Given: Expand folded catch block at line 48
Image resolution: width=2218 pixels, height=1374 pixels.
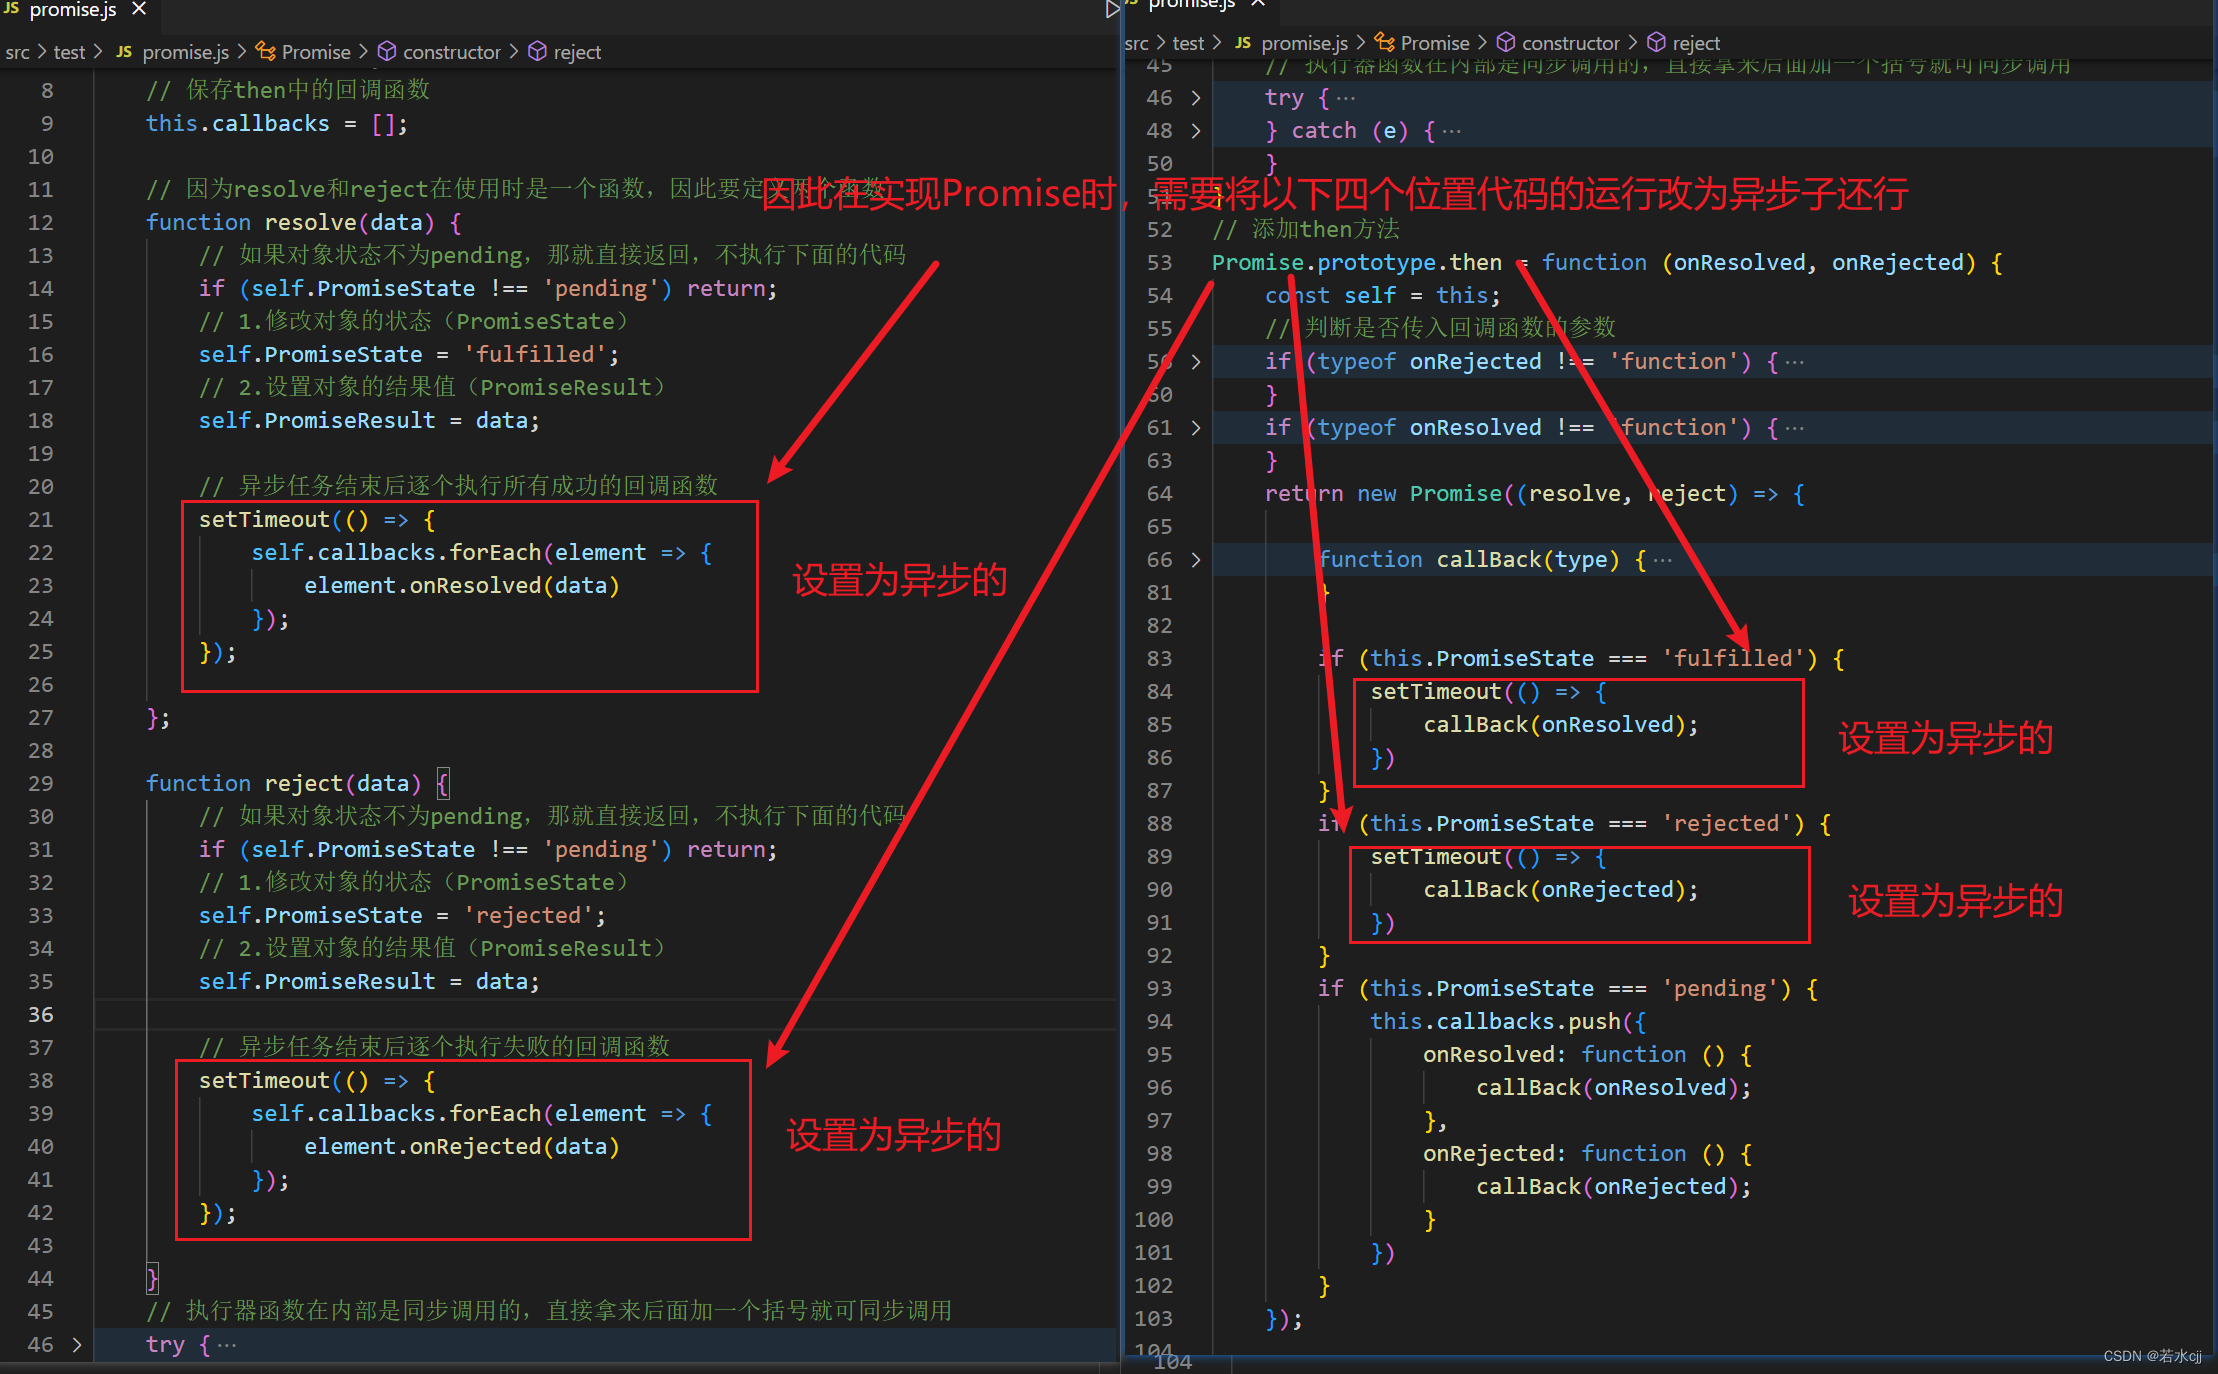Looking at the screenshot, I should pyautogui.click(x=1196, y=130).
